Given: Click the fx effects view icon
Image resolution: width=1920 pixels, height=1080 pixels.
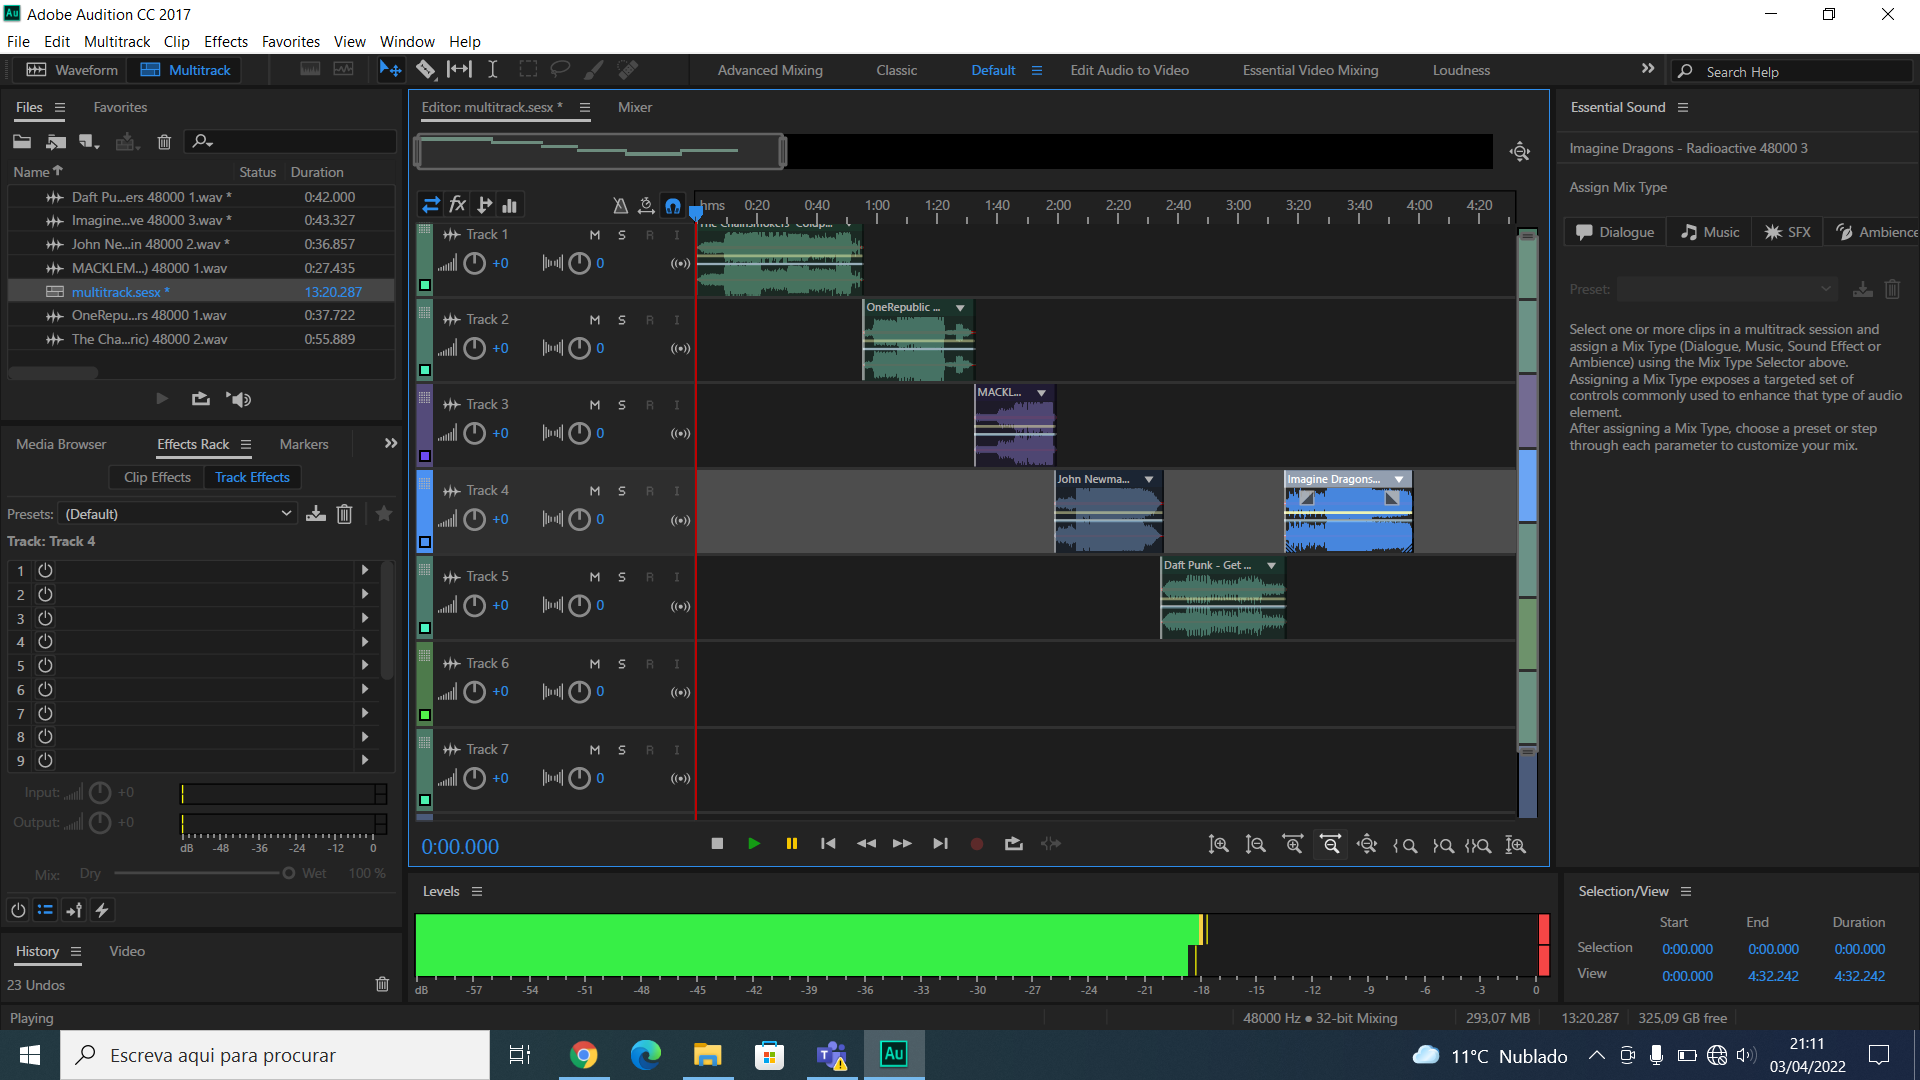Looking at the screenshot, I should coord(458,205).
